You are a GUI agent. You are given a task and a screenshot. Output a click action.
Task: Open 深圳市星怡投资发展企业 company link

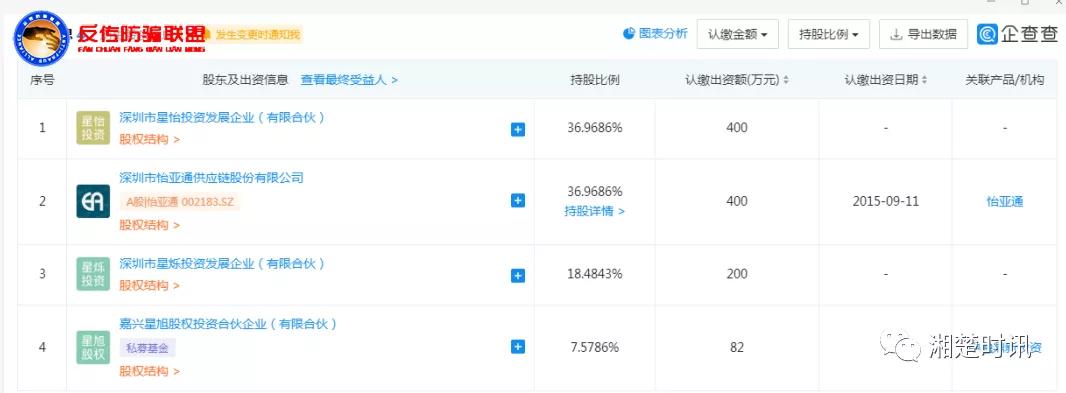tap(222, 117)
